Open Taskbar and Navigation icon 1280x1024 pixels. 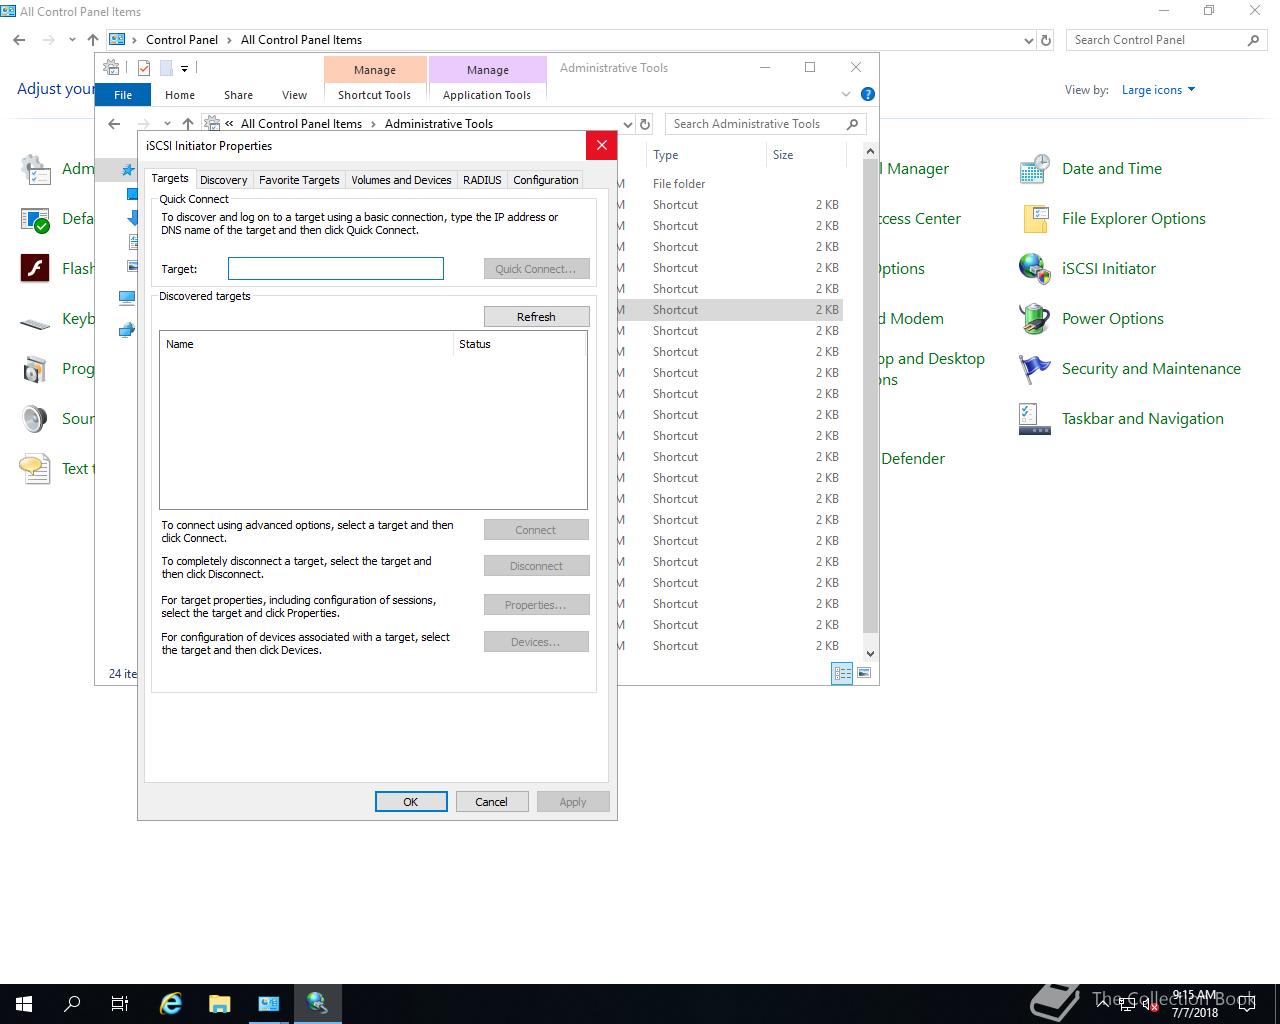pos(1034,419)
